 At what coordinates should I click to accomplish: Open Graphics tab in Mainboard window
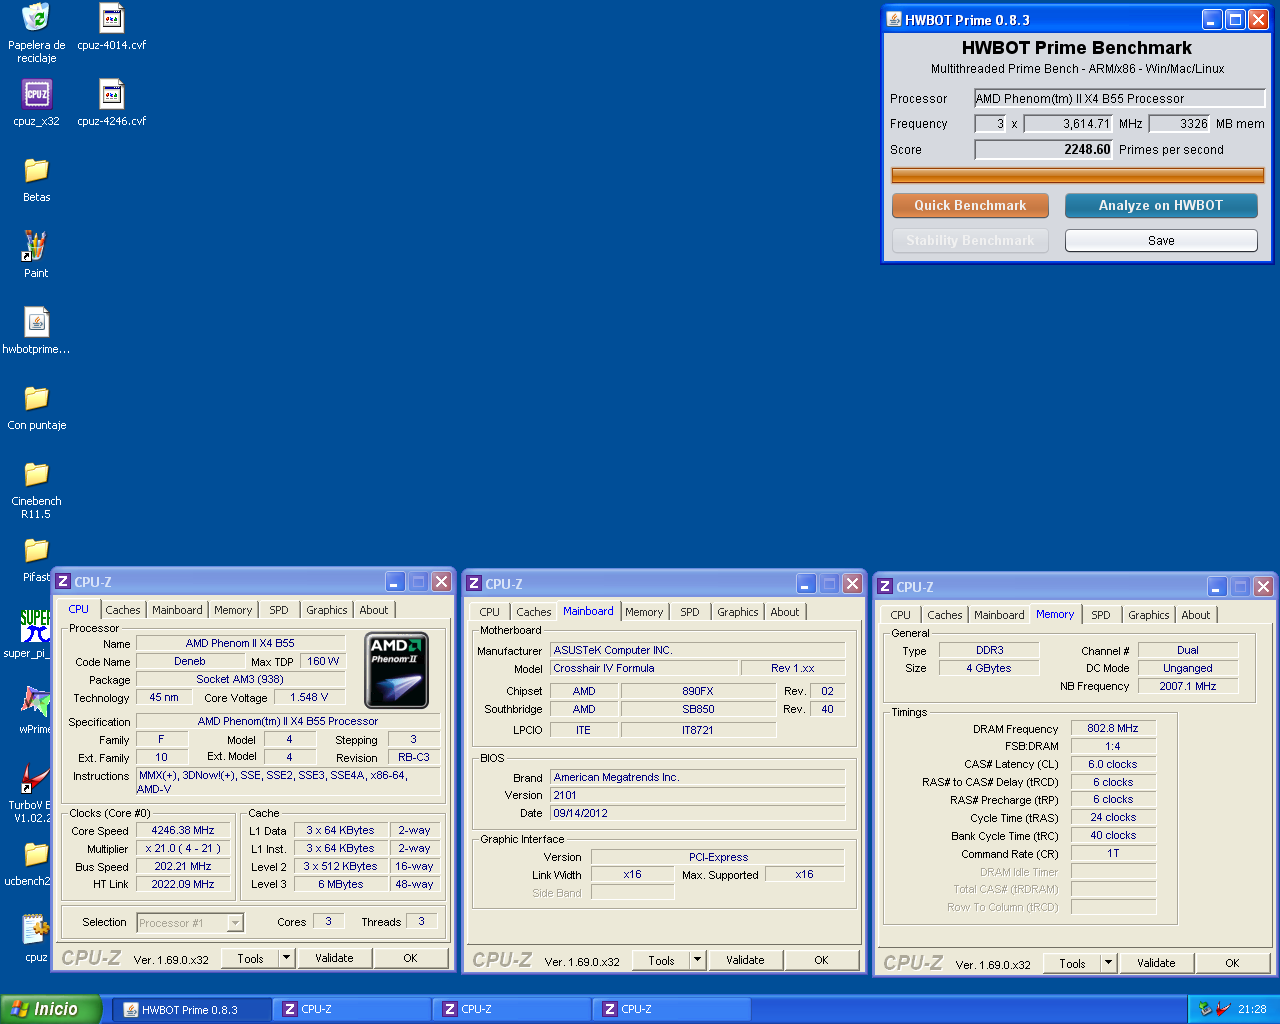pyautogui.click(x=738, y=612)
